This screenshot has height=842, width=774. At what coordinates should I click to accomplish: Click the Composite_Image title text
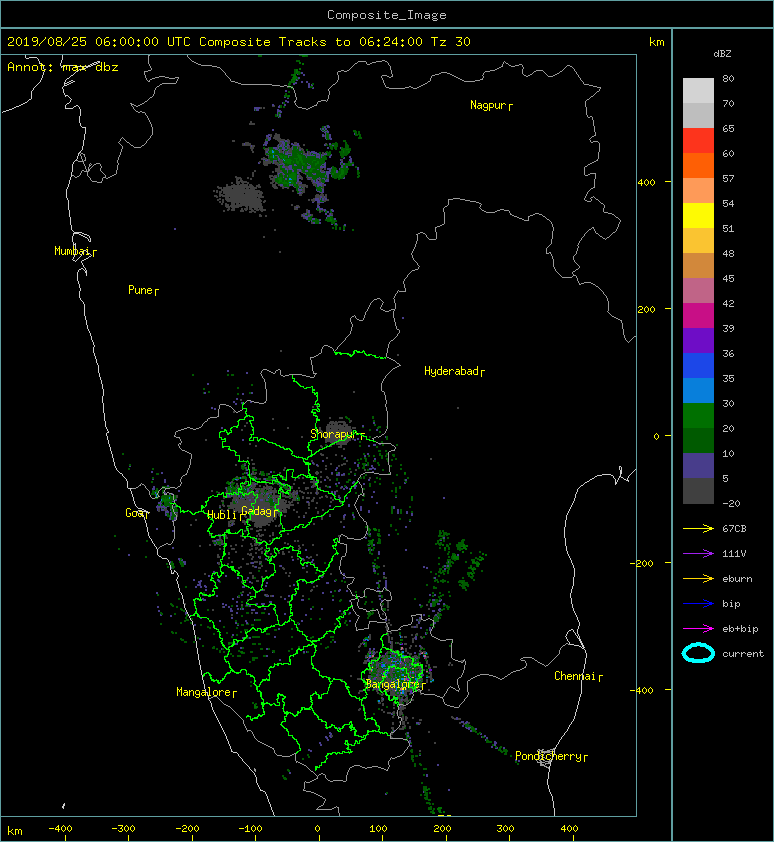click(x=387, y=15)
